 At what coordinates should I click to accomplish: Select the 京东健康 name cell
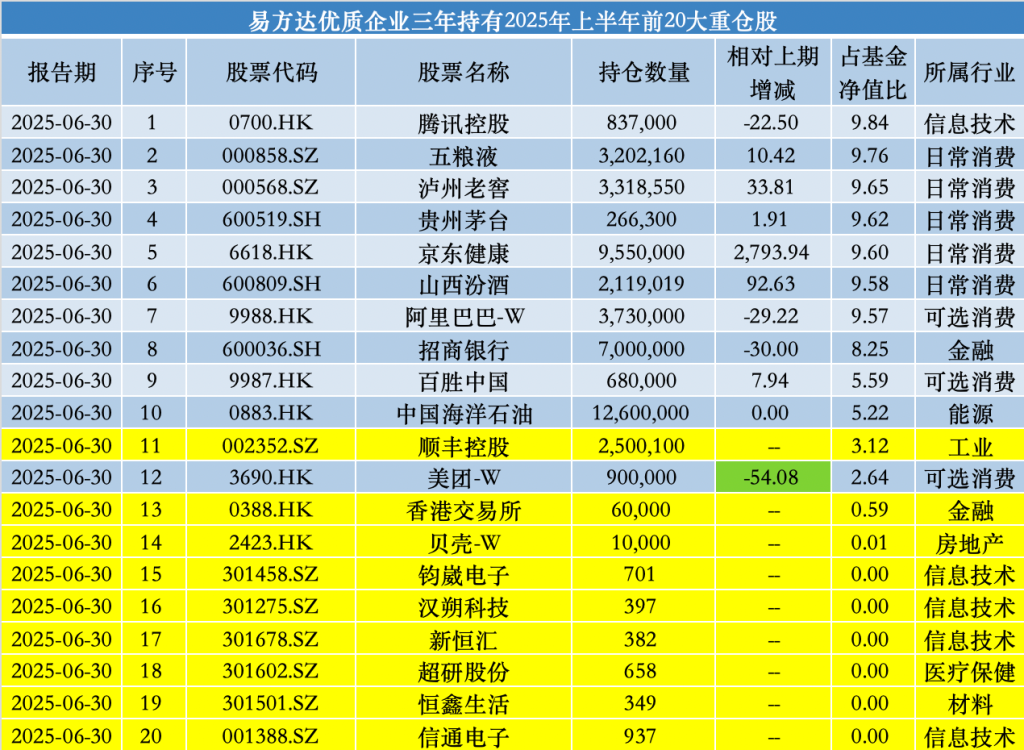[x=464, y=252]
